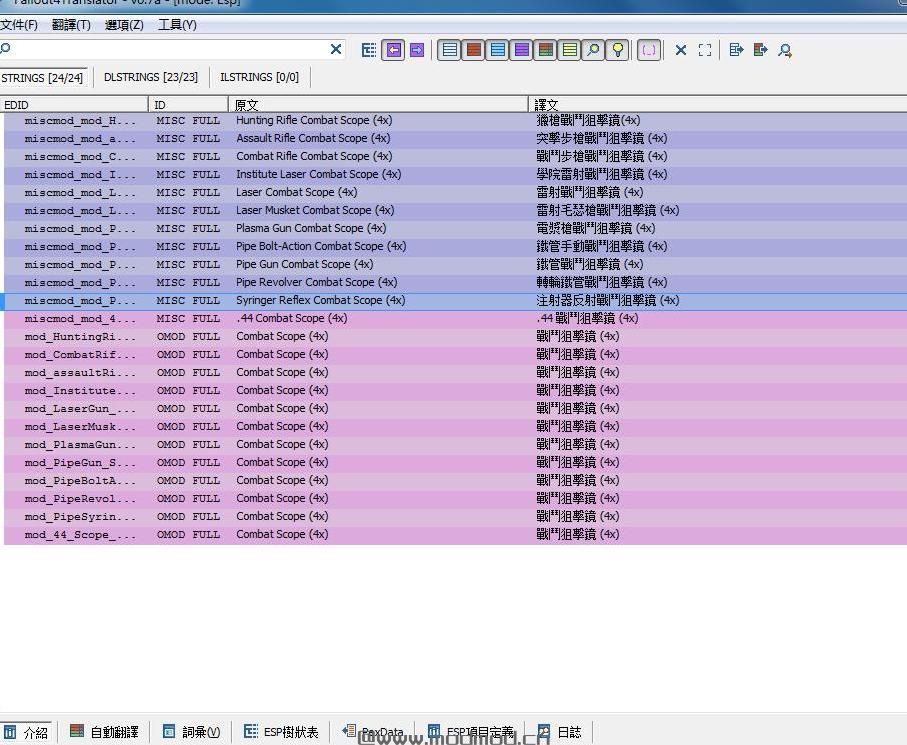This screenshot has height=745, width=907.
Task: Select the Institute Laser Combat Scope (4x) row
Action: [455, 174]
